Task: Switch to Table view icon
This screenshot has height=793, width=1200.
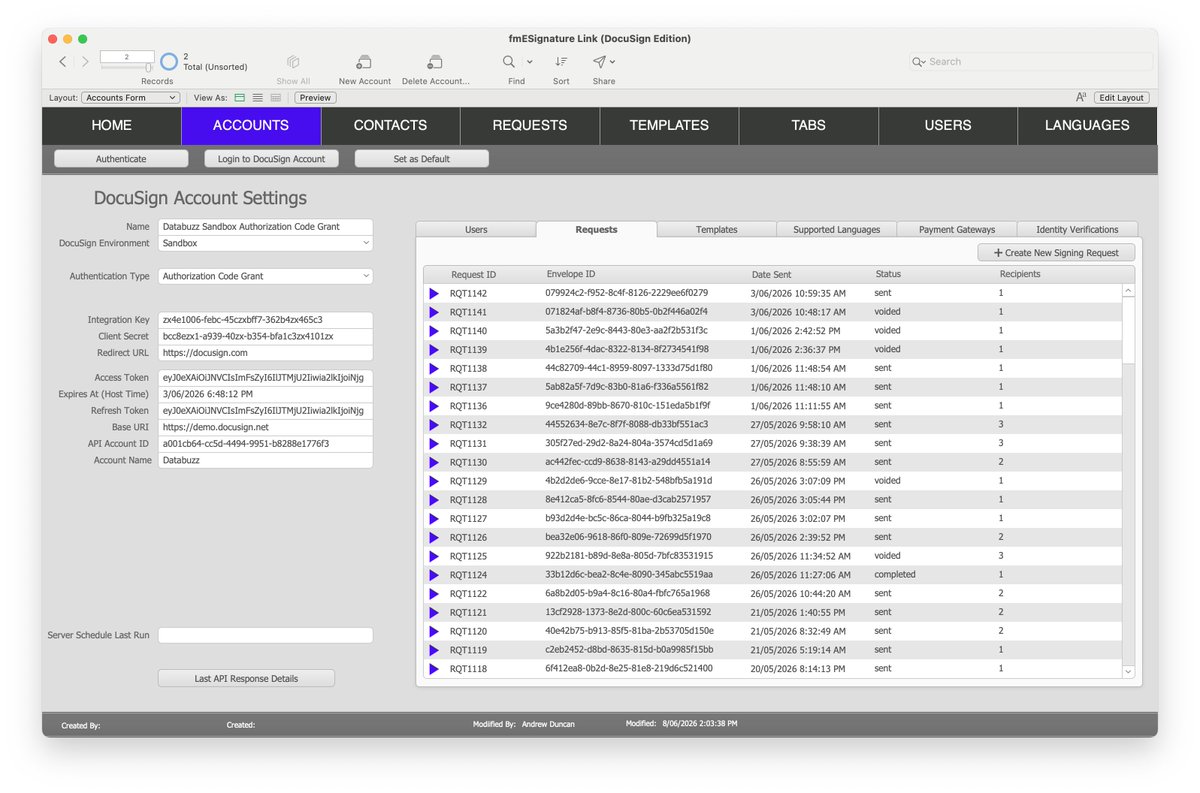Action: (x=275, y=98)
